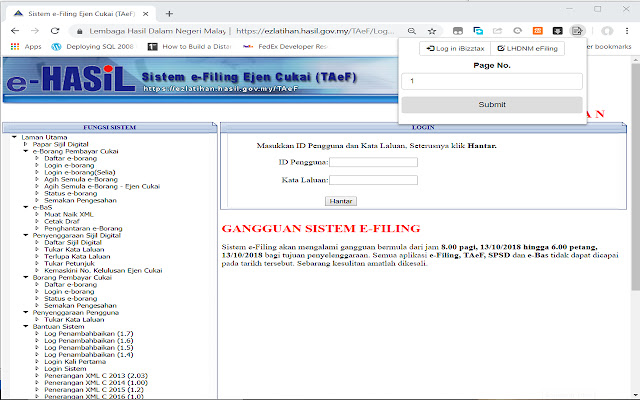Open Login Kali Pertama
The image size is (640, 400).
[75, 362]
